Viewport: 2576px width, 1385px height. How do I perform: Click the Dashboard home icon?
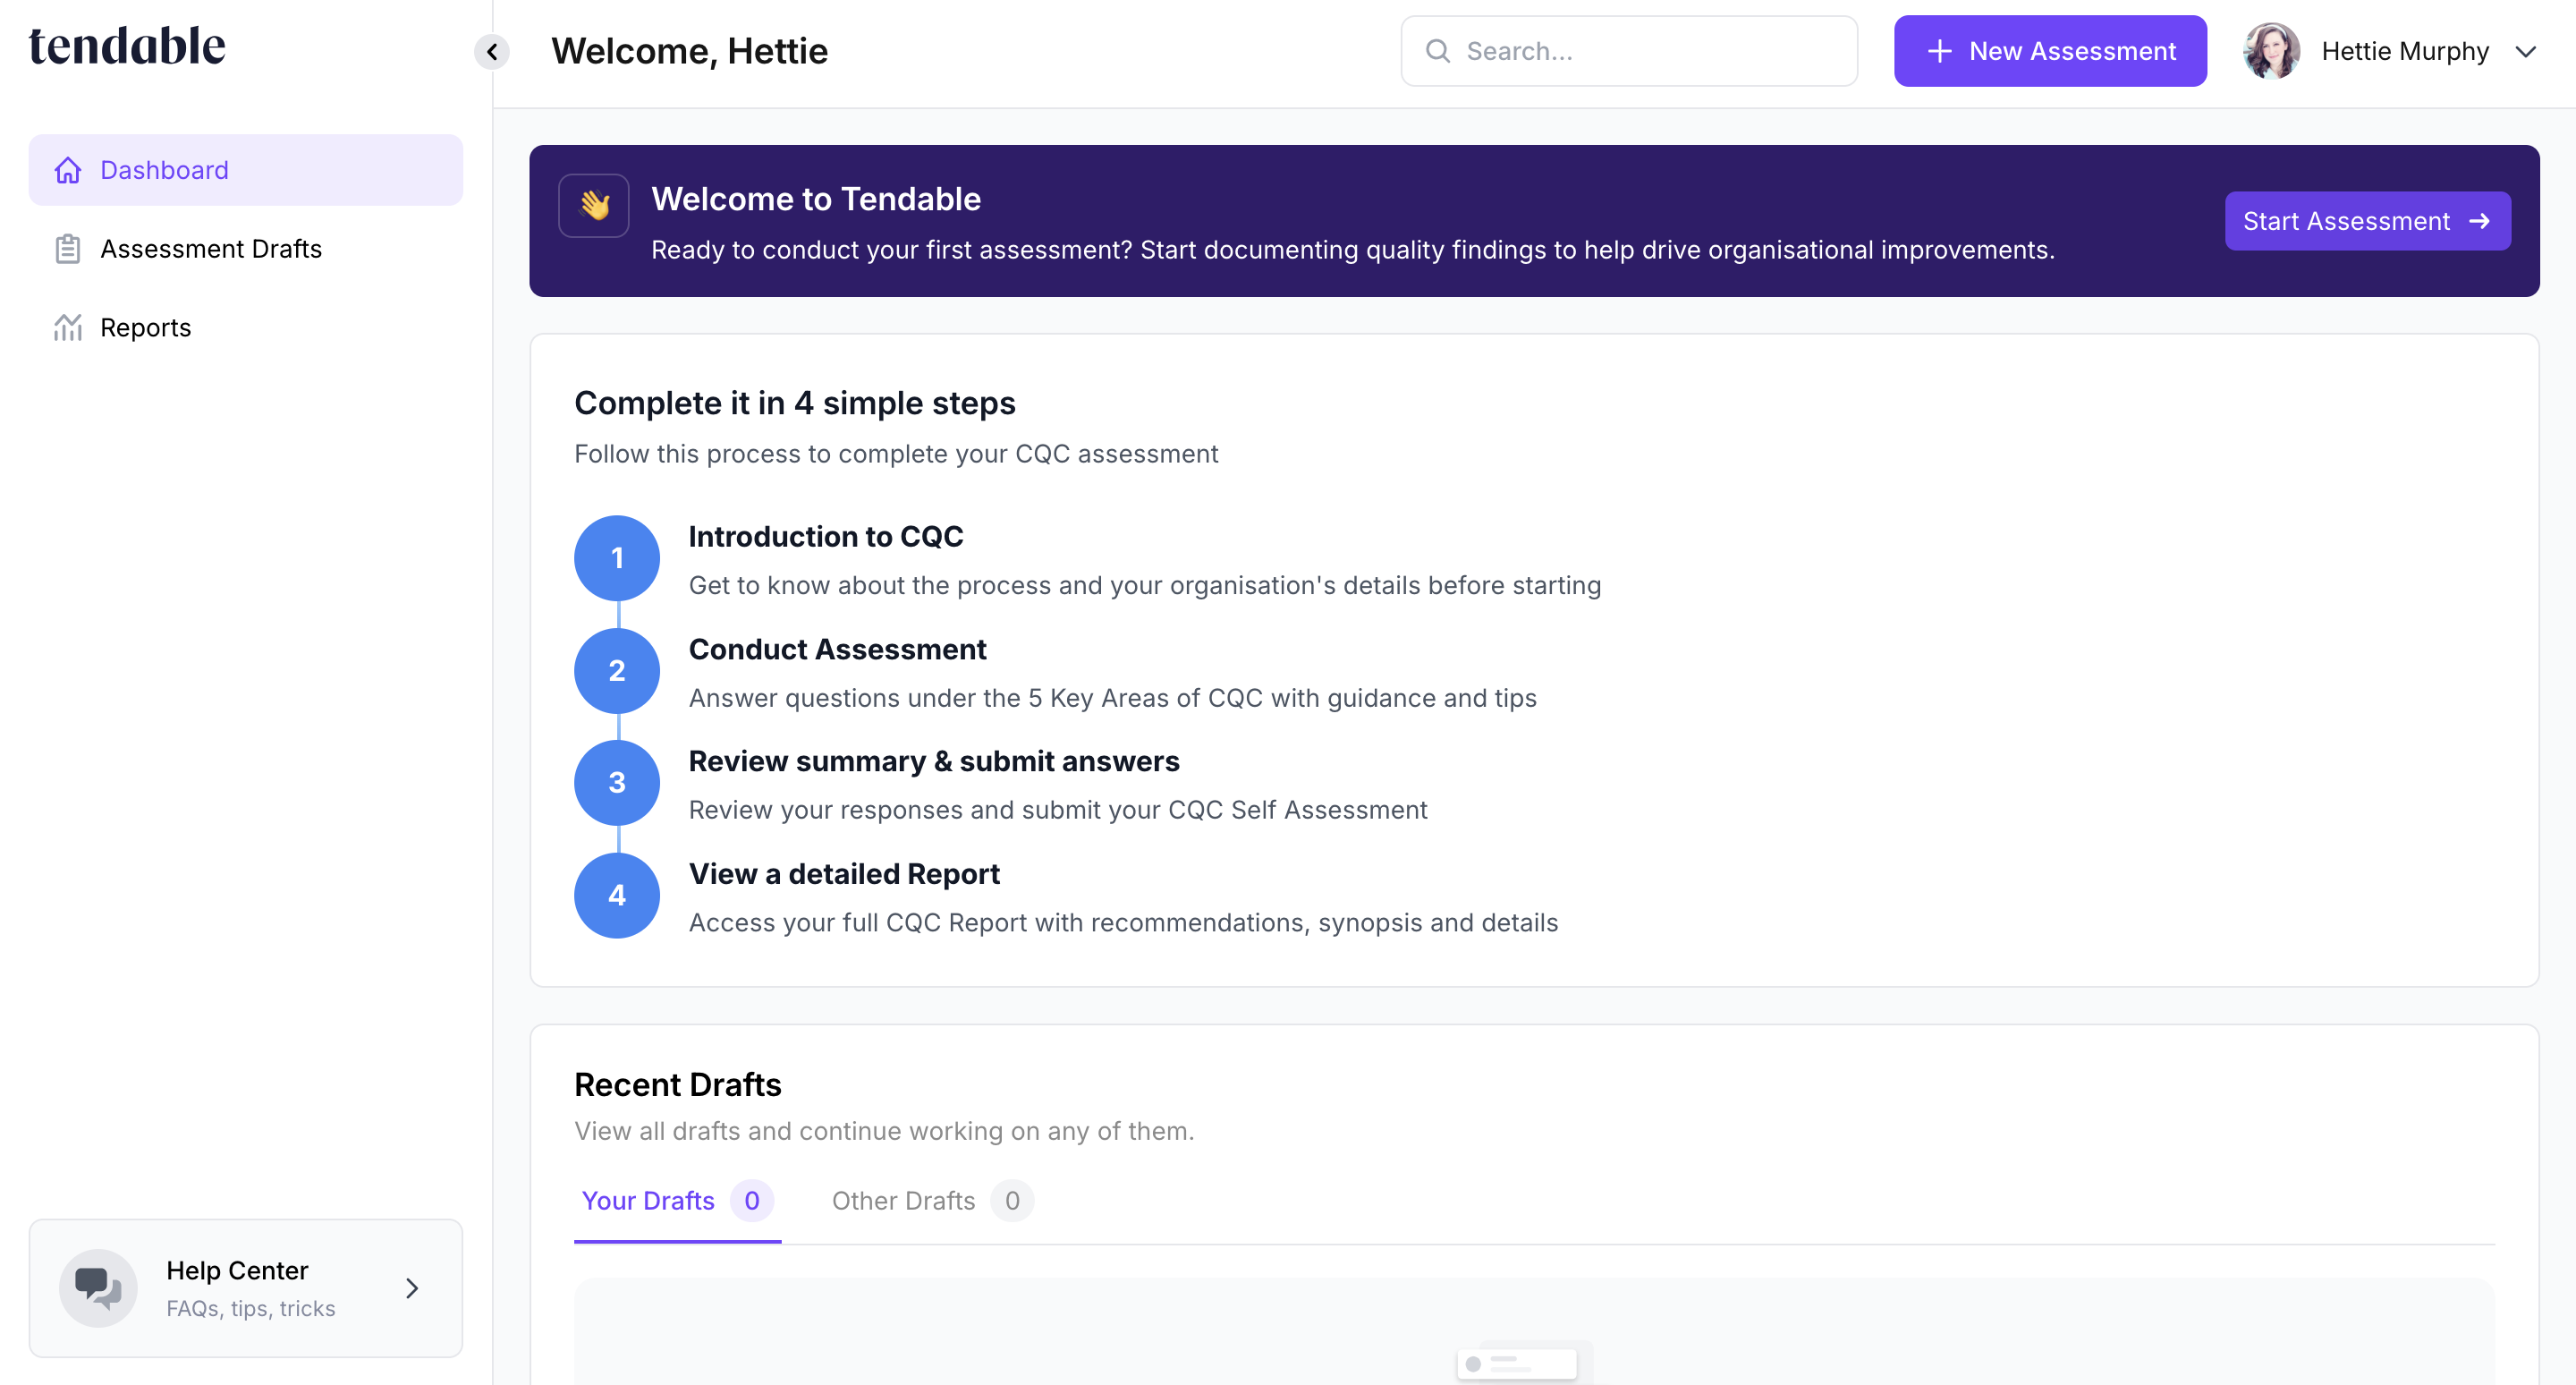pos(67,170)
